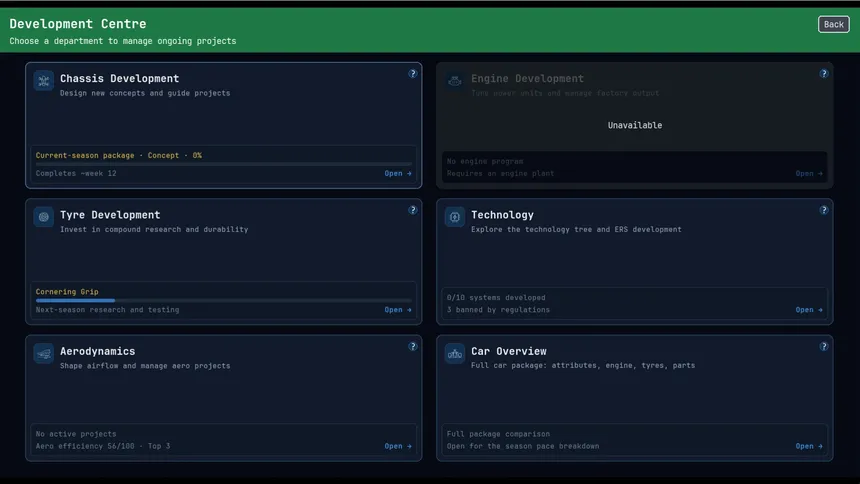Select the Technology card title

[502, 215]
